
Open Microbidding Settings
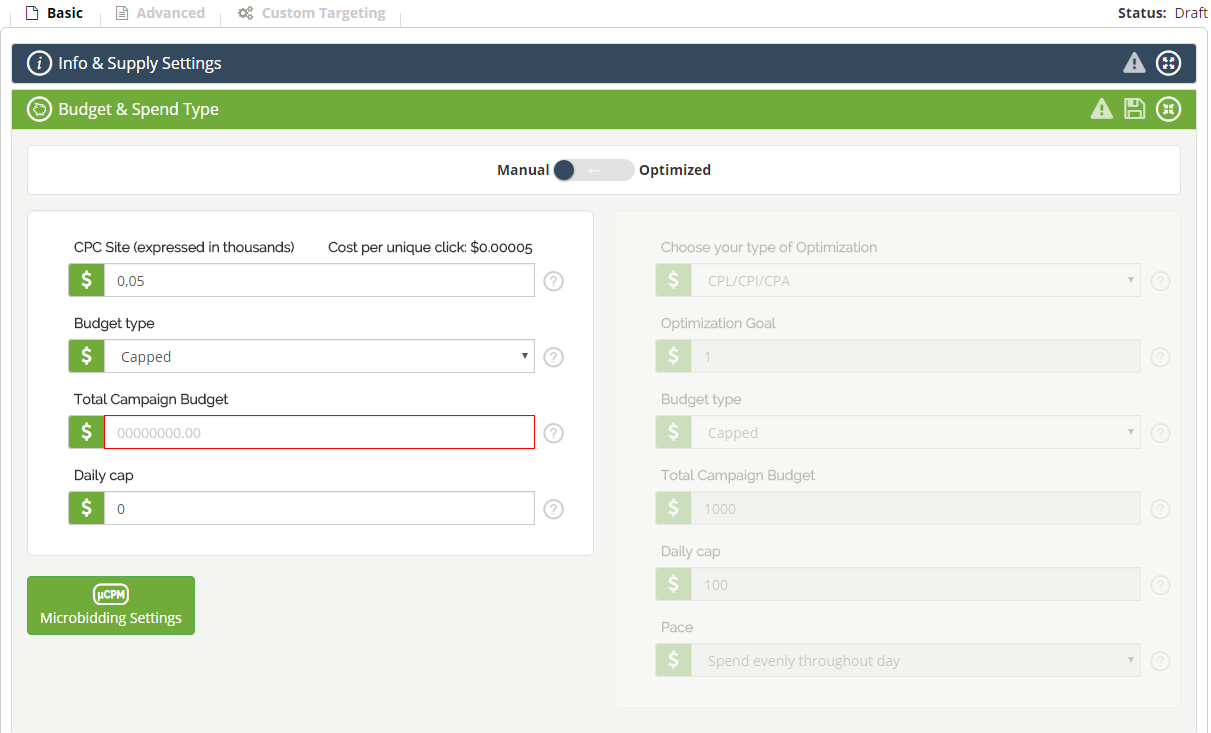point(111,606)
